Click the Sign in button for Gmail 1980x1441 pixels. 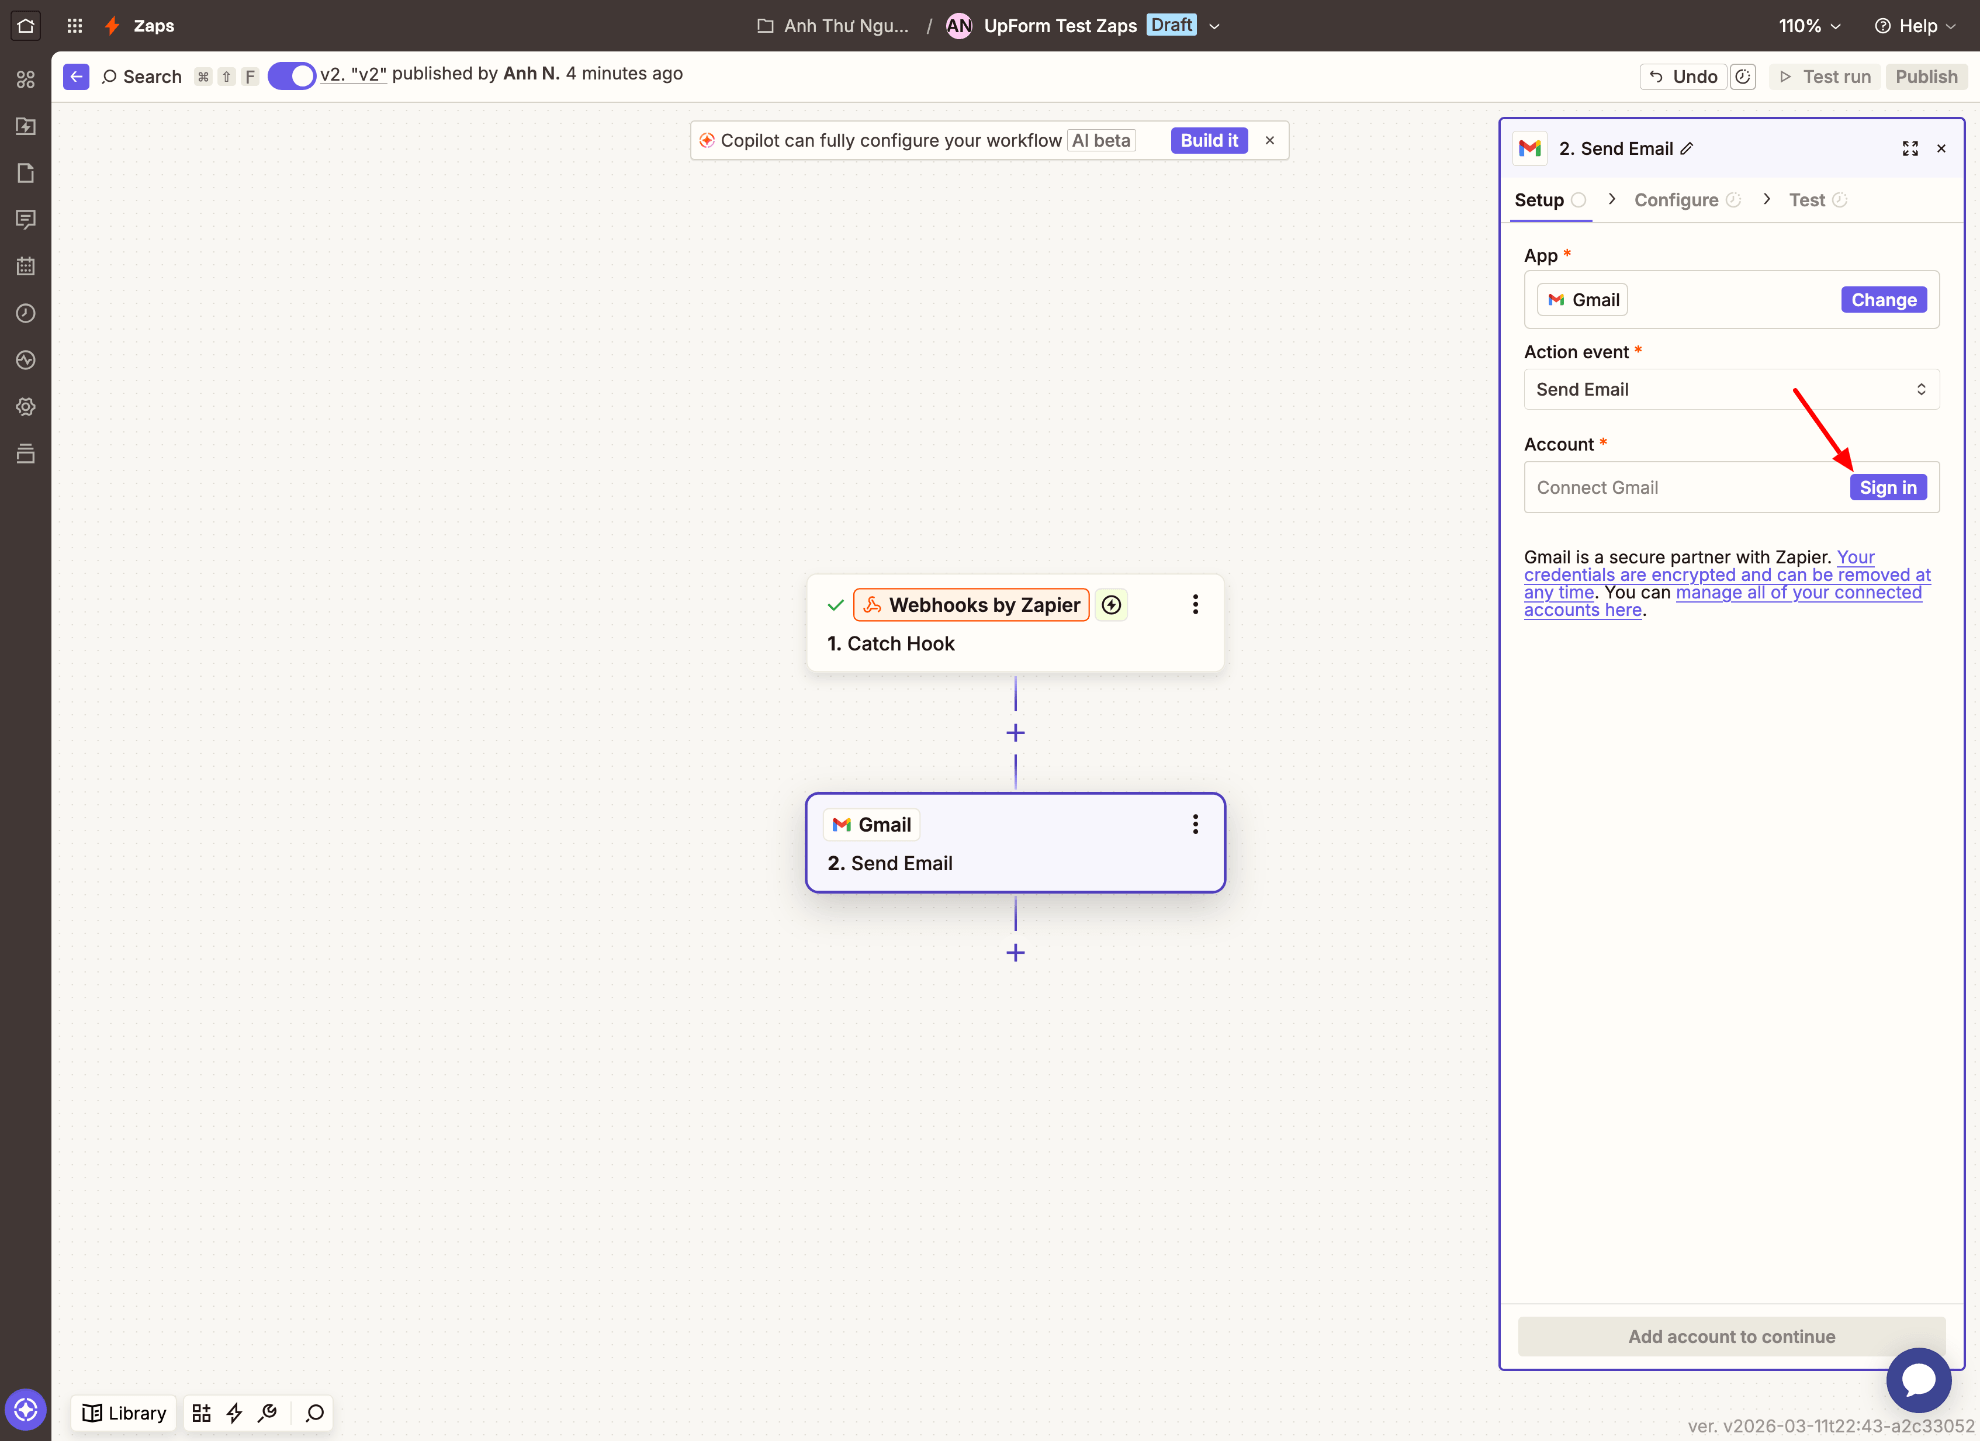click(x=1888, y=488)
